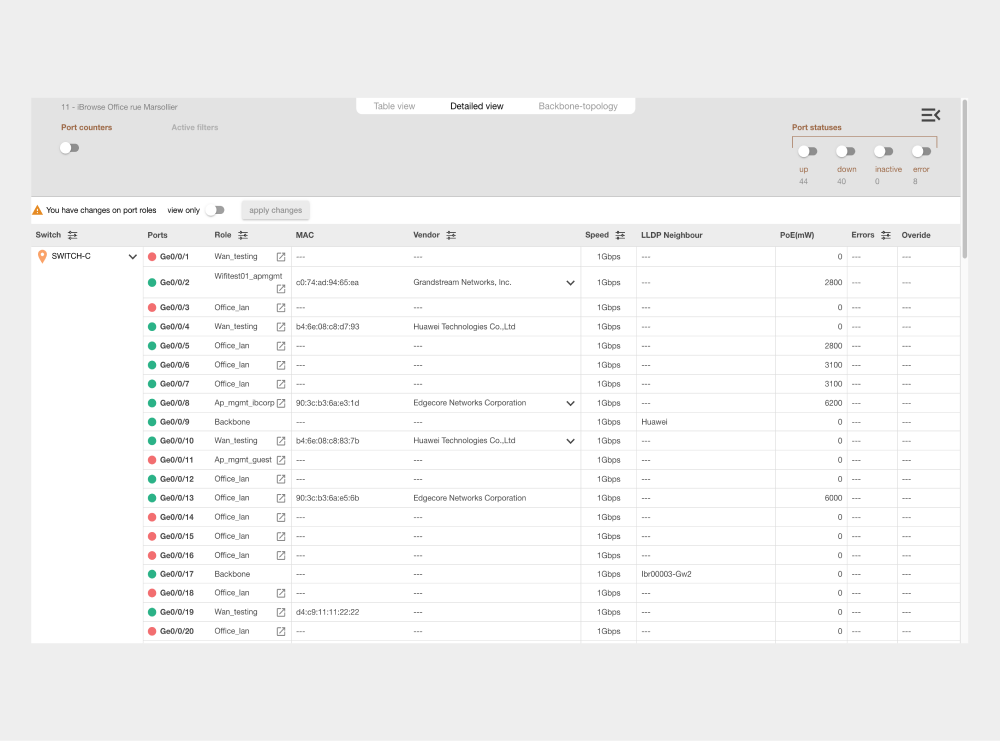This screenshot has height=741, width=1000.
Task: Expand Huawei vendor details on Ge0/0/10
Action: pyautogui.click(x=570, y=441)
